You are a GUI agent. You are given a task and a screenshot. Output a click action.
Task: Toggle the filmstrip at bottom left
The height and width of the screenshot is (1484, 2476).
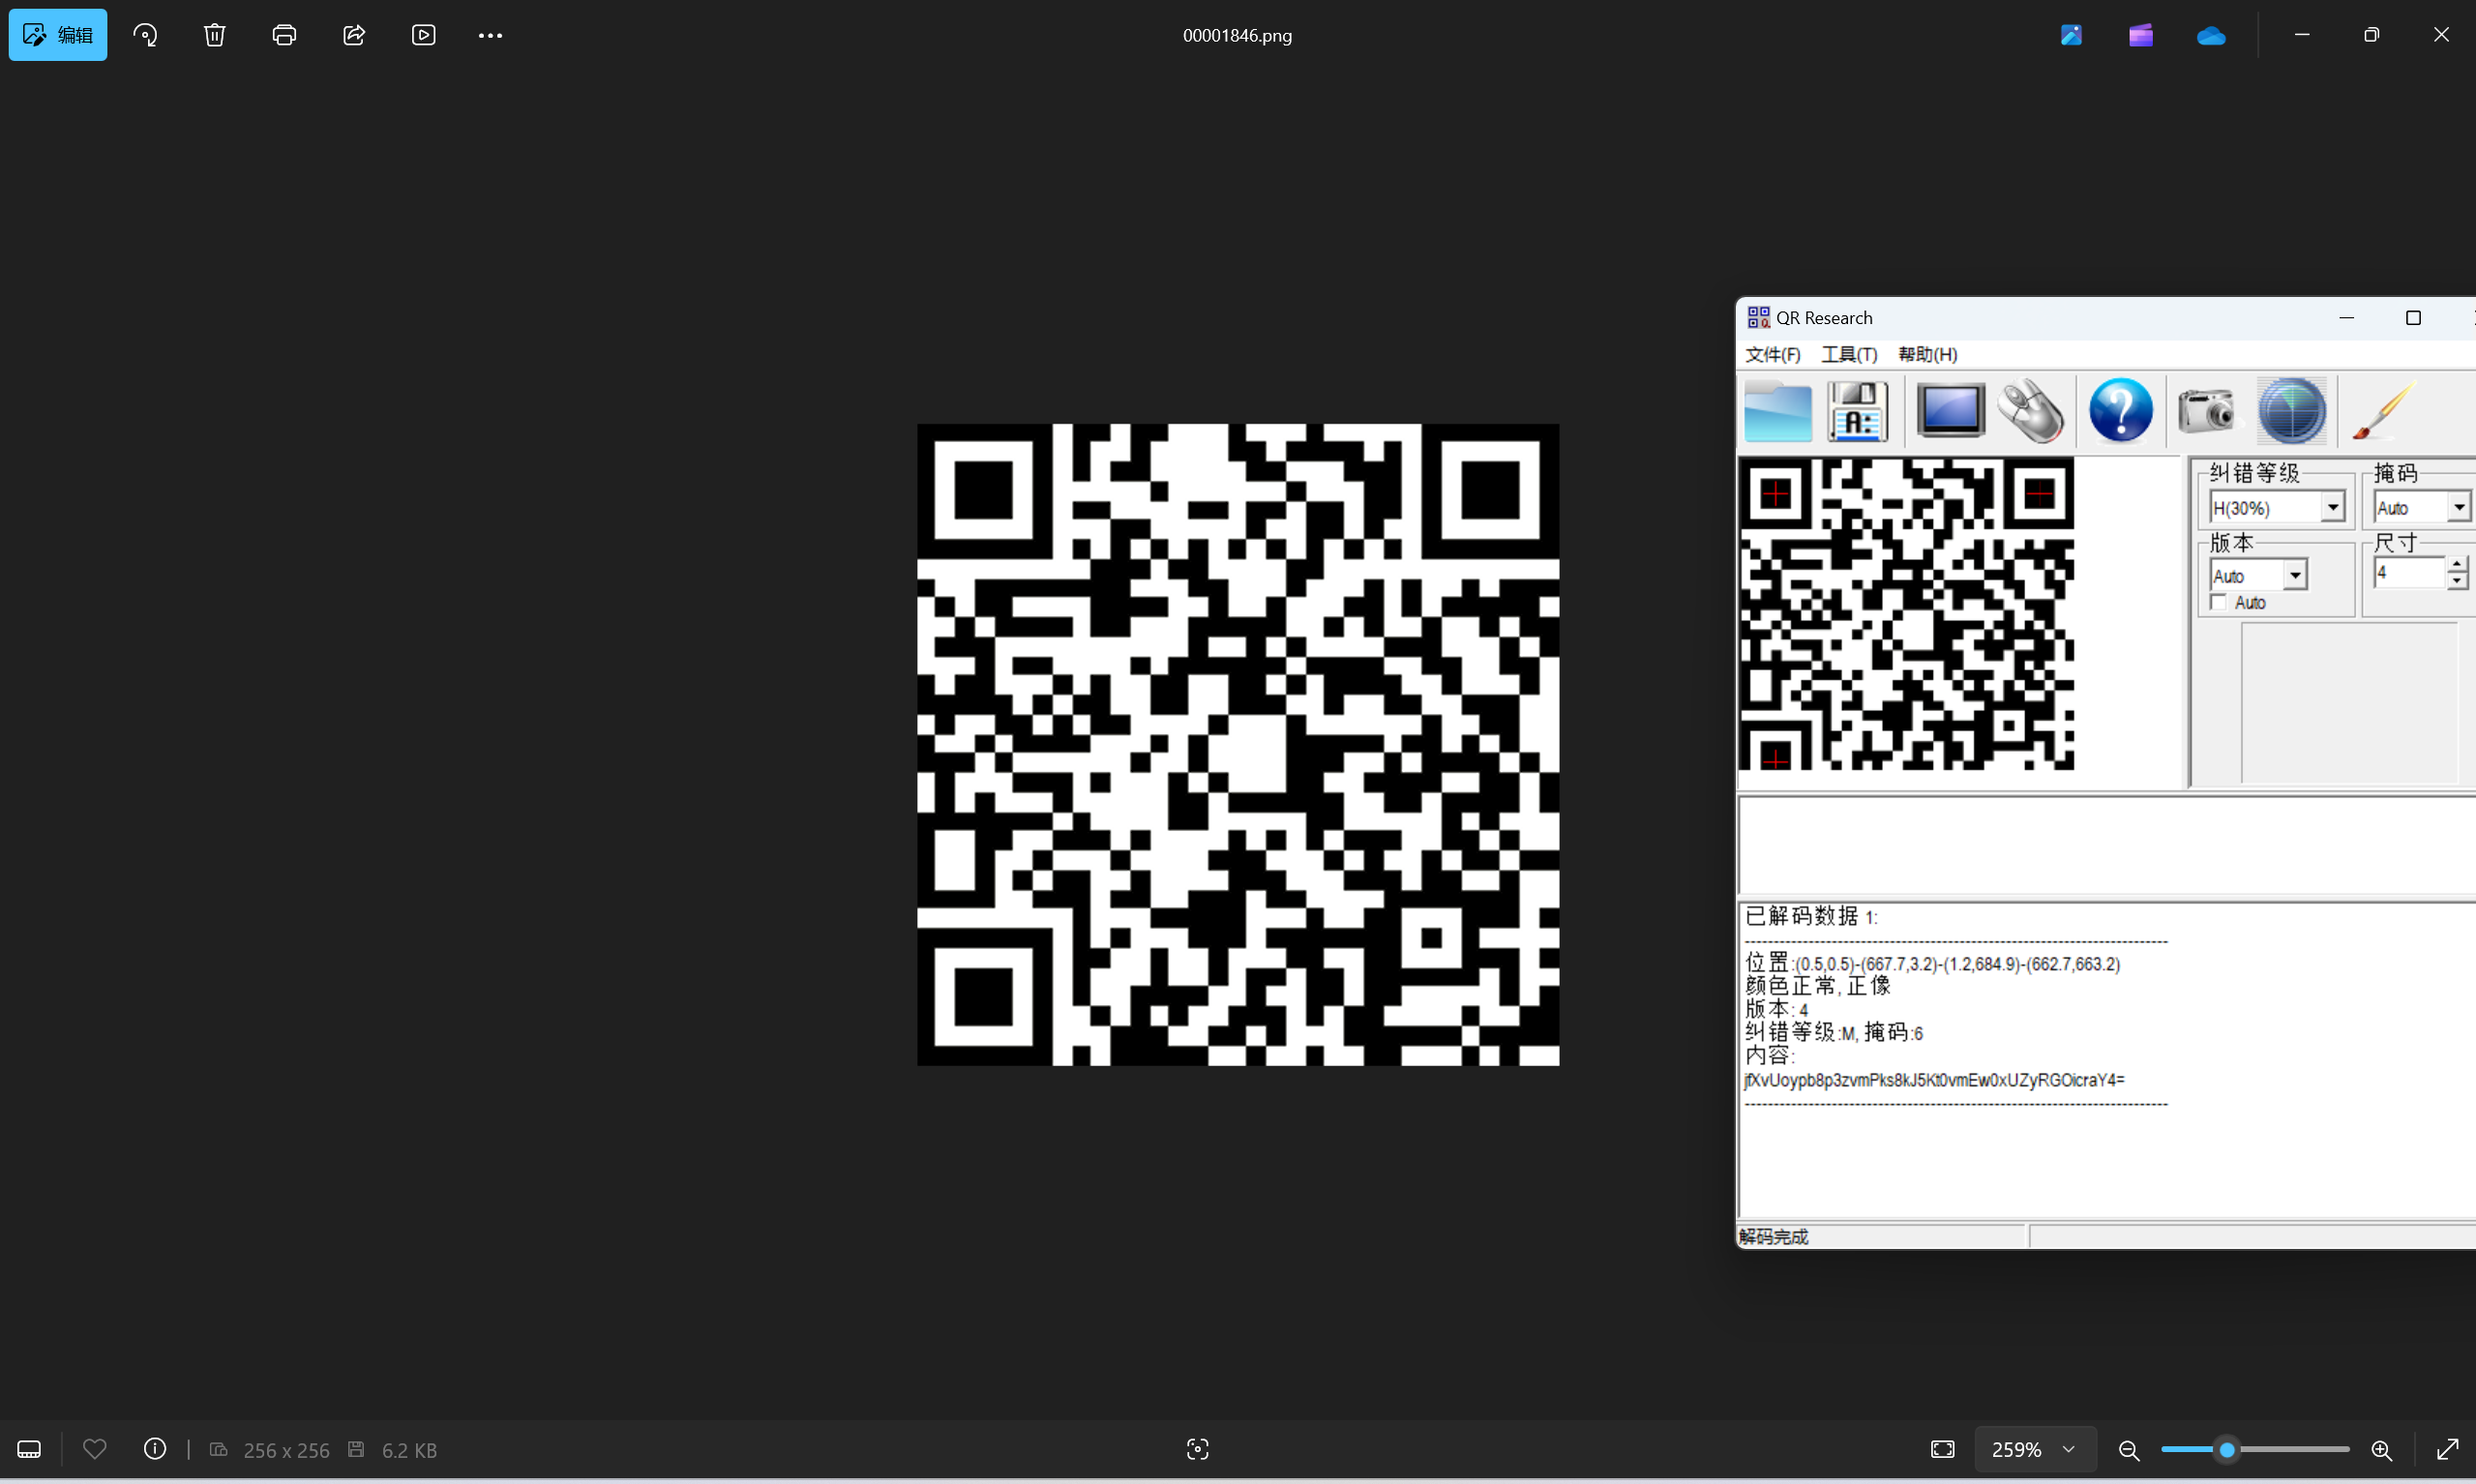click(x=29, y=1449)
